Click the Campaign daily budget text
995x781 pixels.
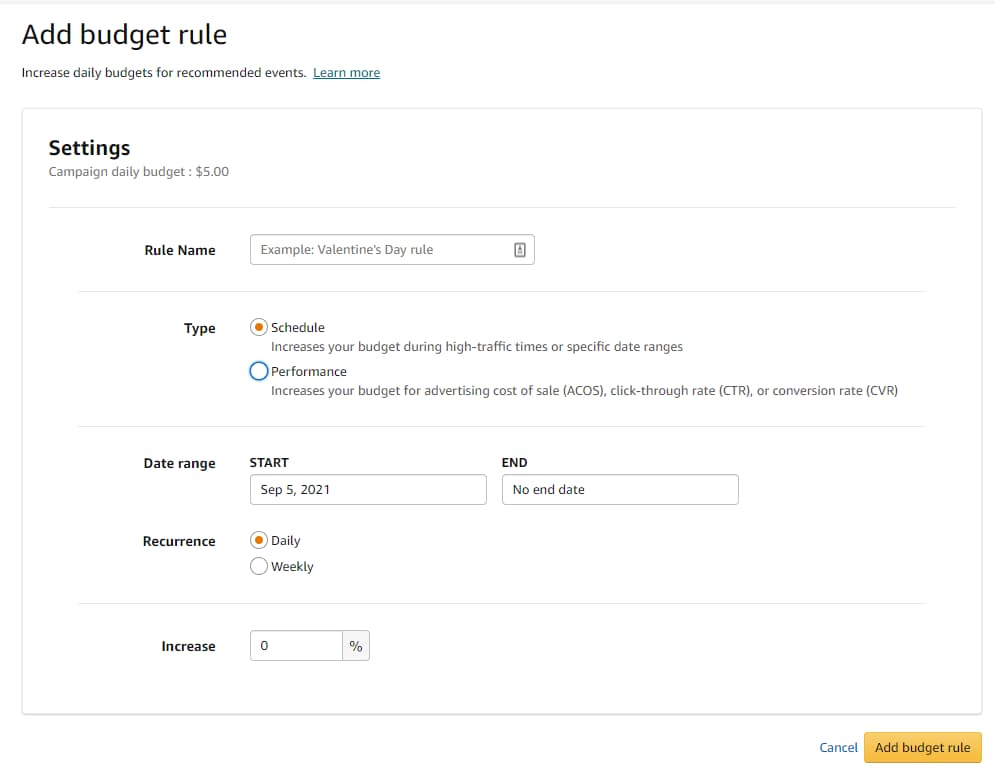coord(138,172)
